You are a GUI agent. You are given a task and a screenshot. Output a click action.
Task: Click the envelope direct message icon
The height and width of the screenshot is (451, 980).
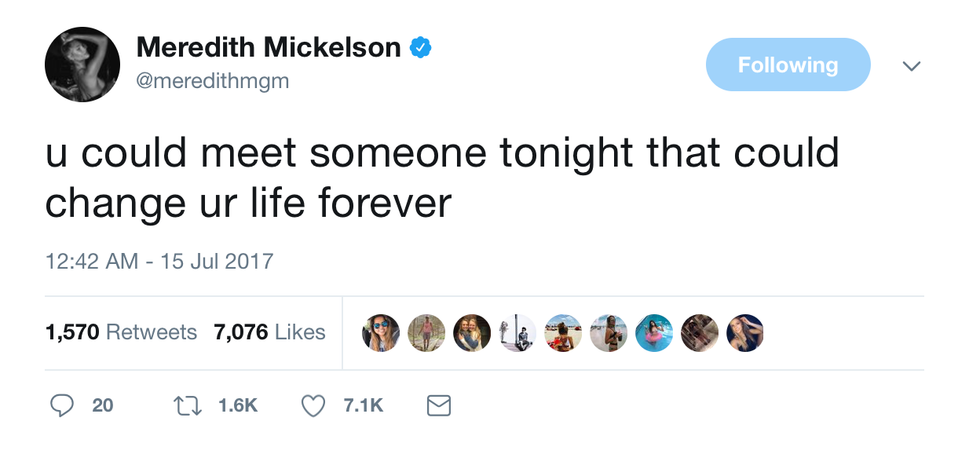click(439, 405)
